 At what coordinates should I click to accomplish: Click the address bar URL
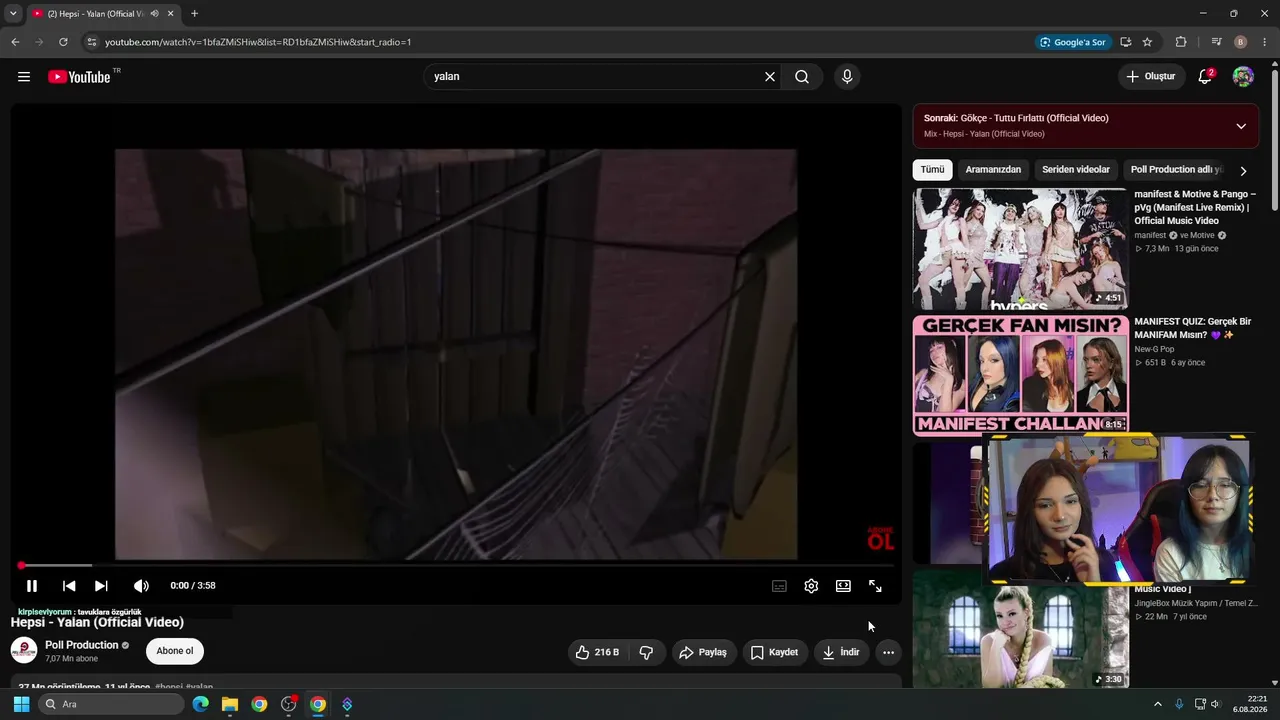click(x=258, y=42)
